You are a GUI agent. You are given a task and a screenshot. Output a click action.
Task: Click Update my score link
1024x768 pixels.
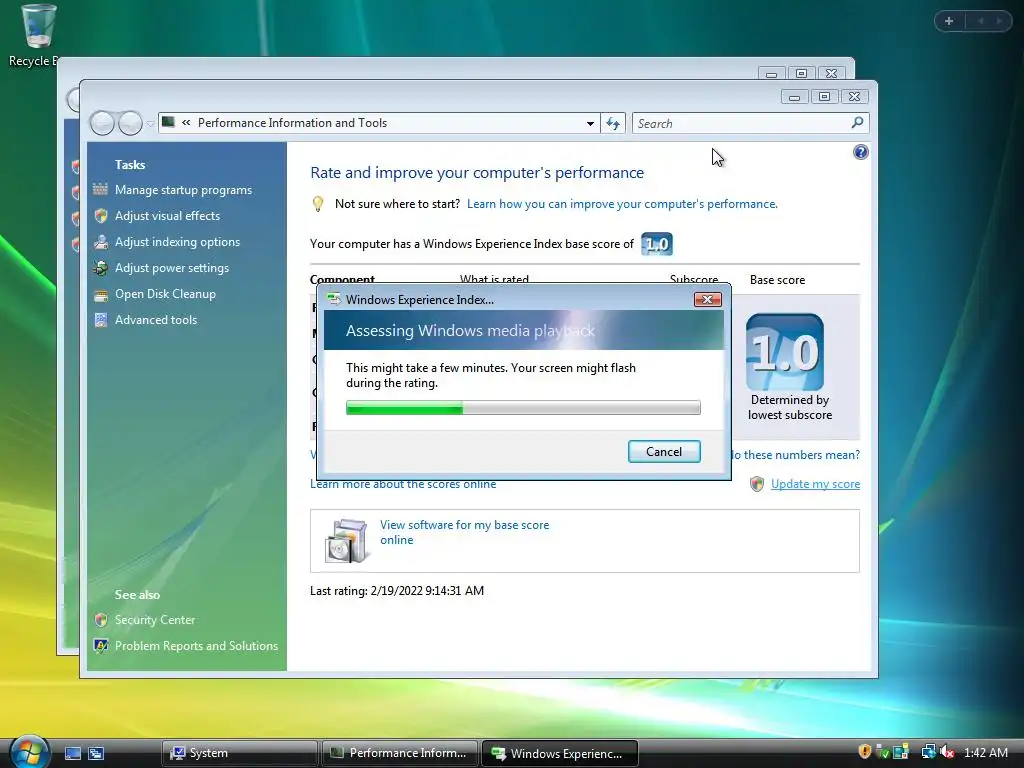pyautogui.click(x=815, y=484)
